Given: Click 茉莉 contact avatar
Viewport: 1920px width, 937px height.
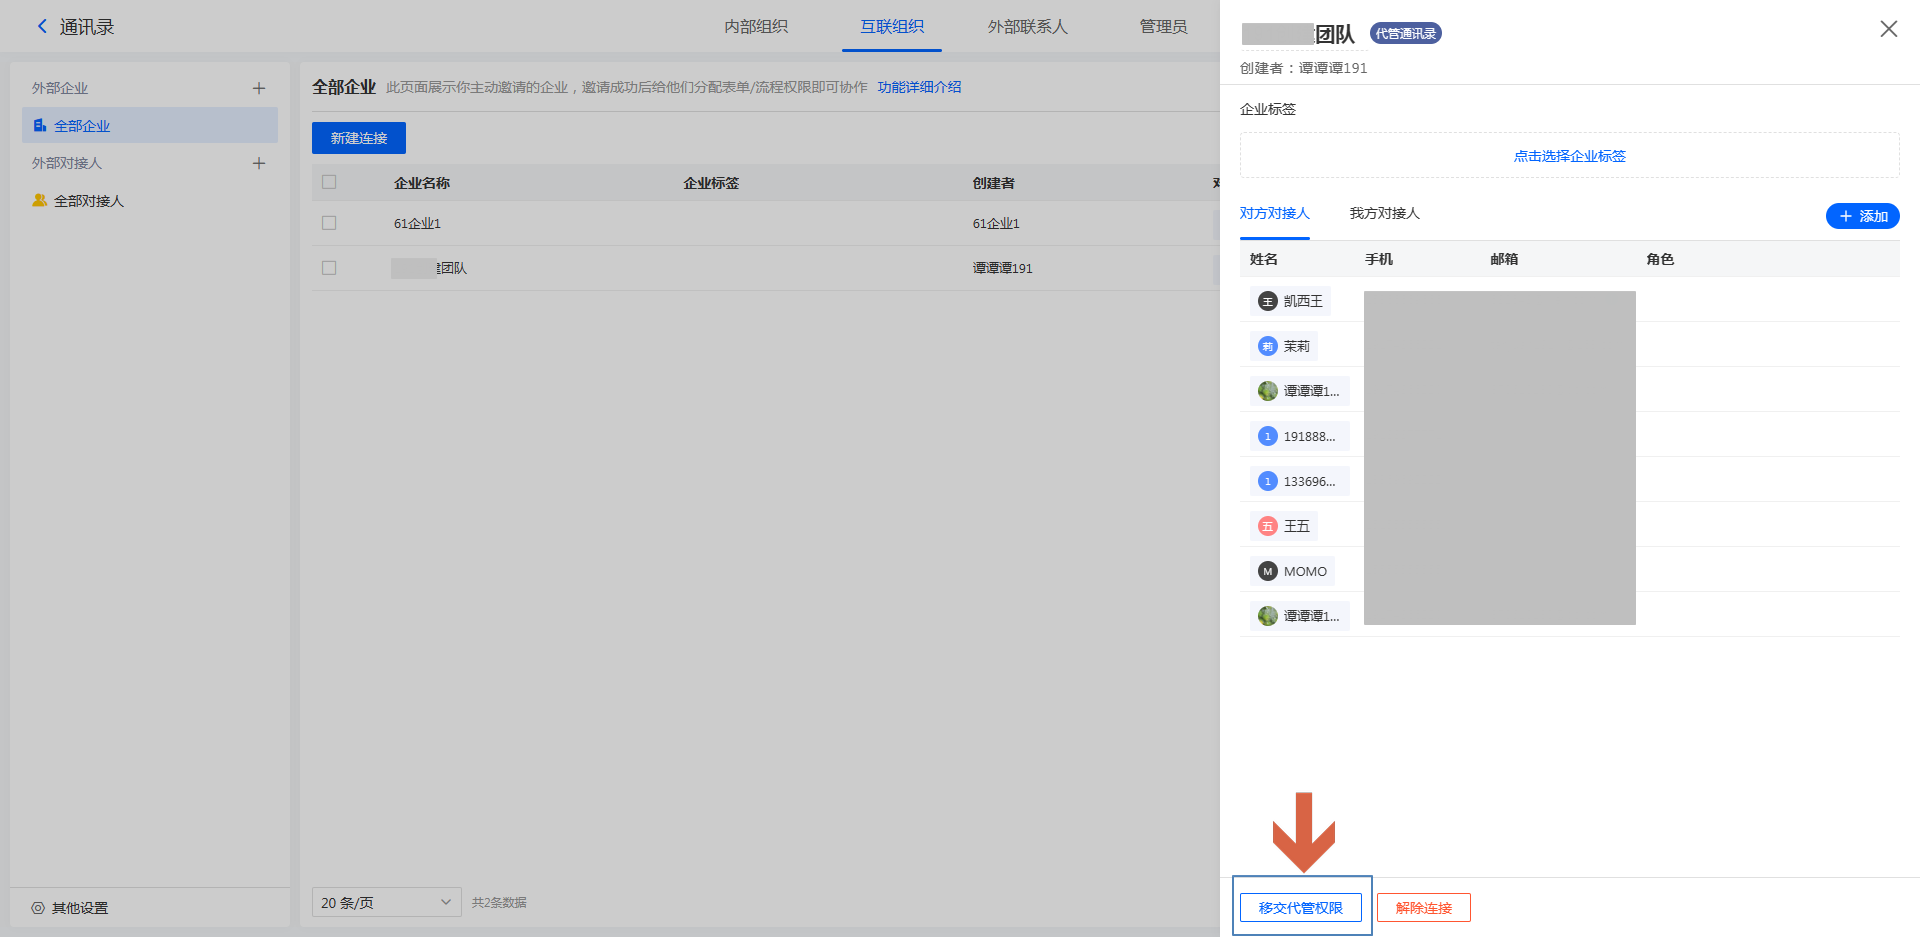Looking at the screenshot, I should click(1268, 346).
